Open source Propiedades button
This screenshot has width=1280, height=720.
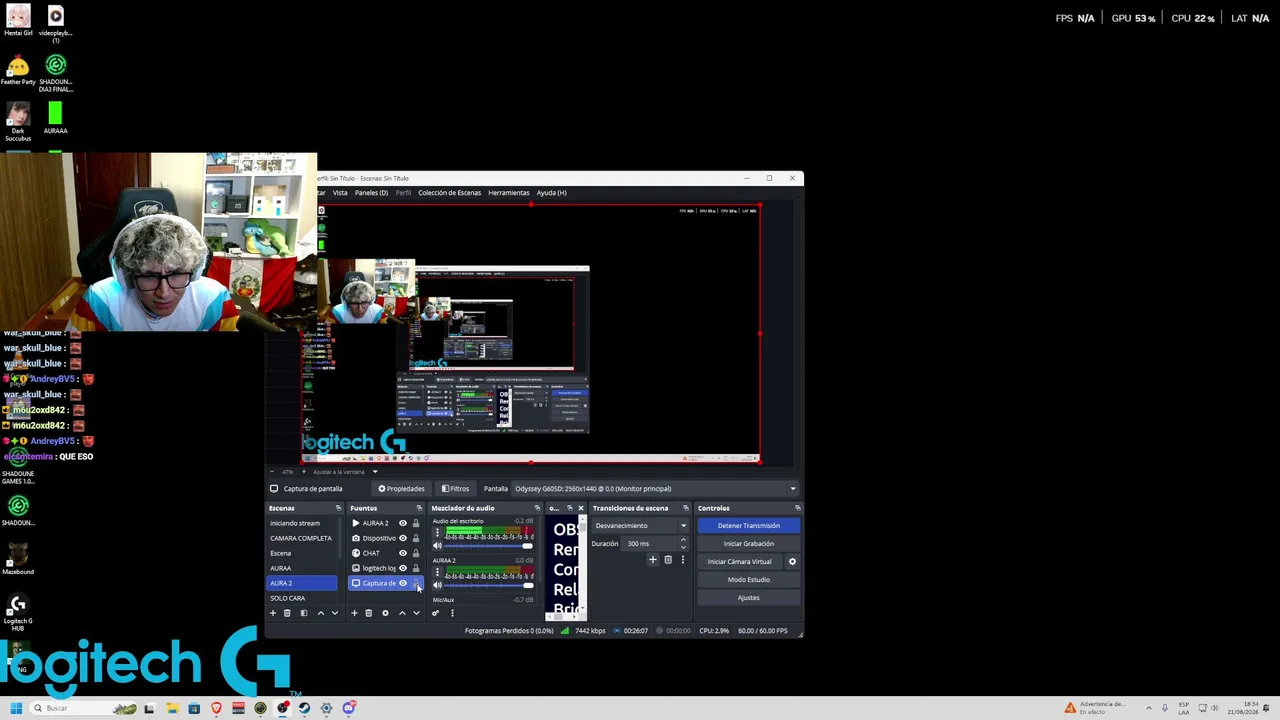401,489
